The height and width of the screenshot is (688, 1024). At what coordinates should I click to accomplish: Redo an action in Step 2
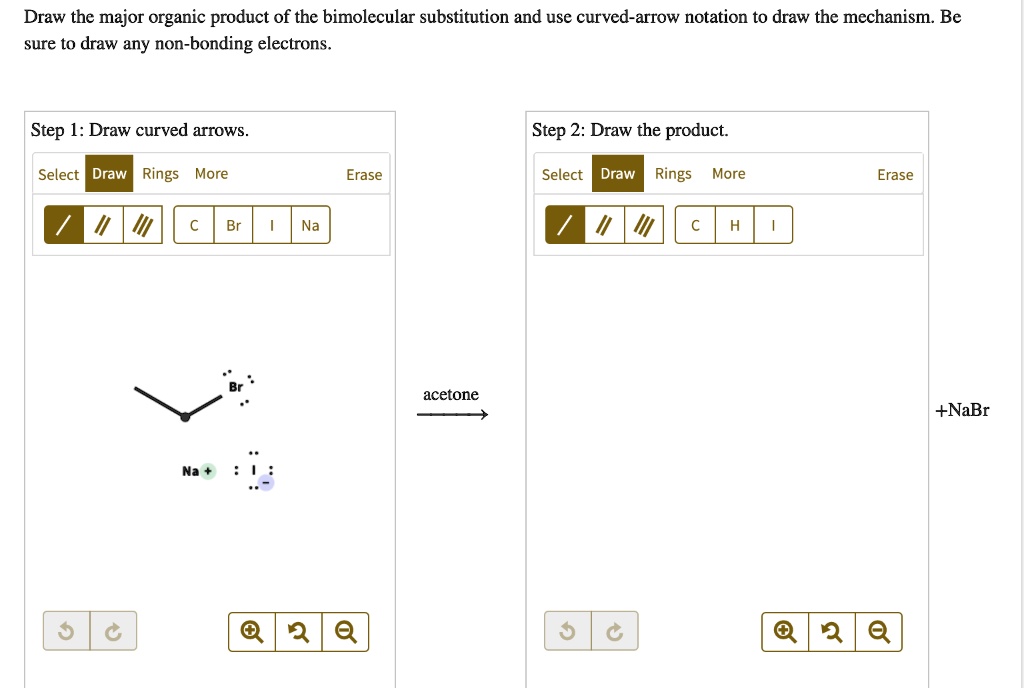(x=614, y=630)
